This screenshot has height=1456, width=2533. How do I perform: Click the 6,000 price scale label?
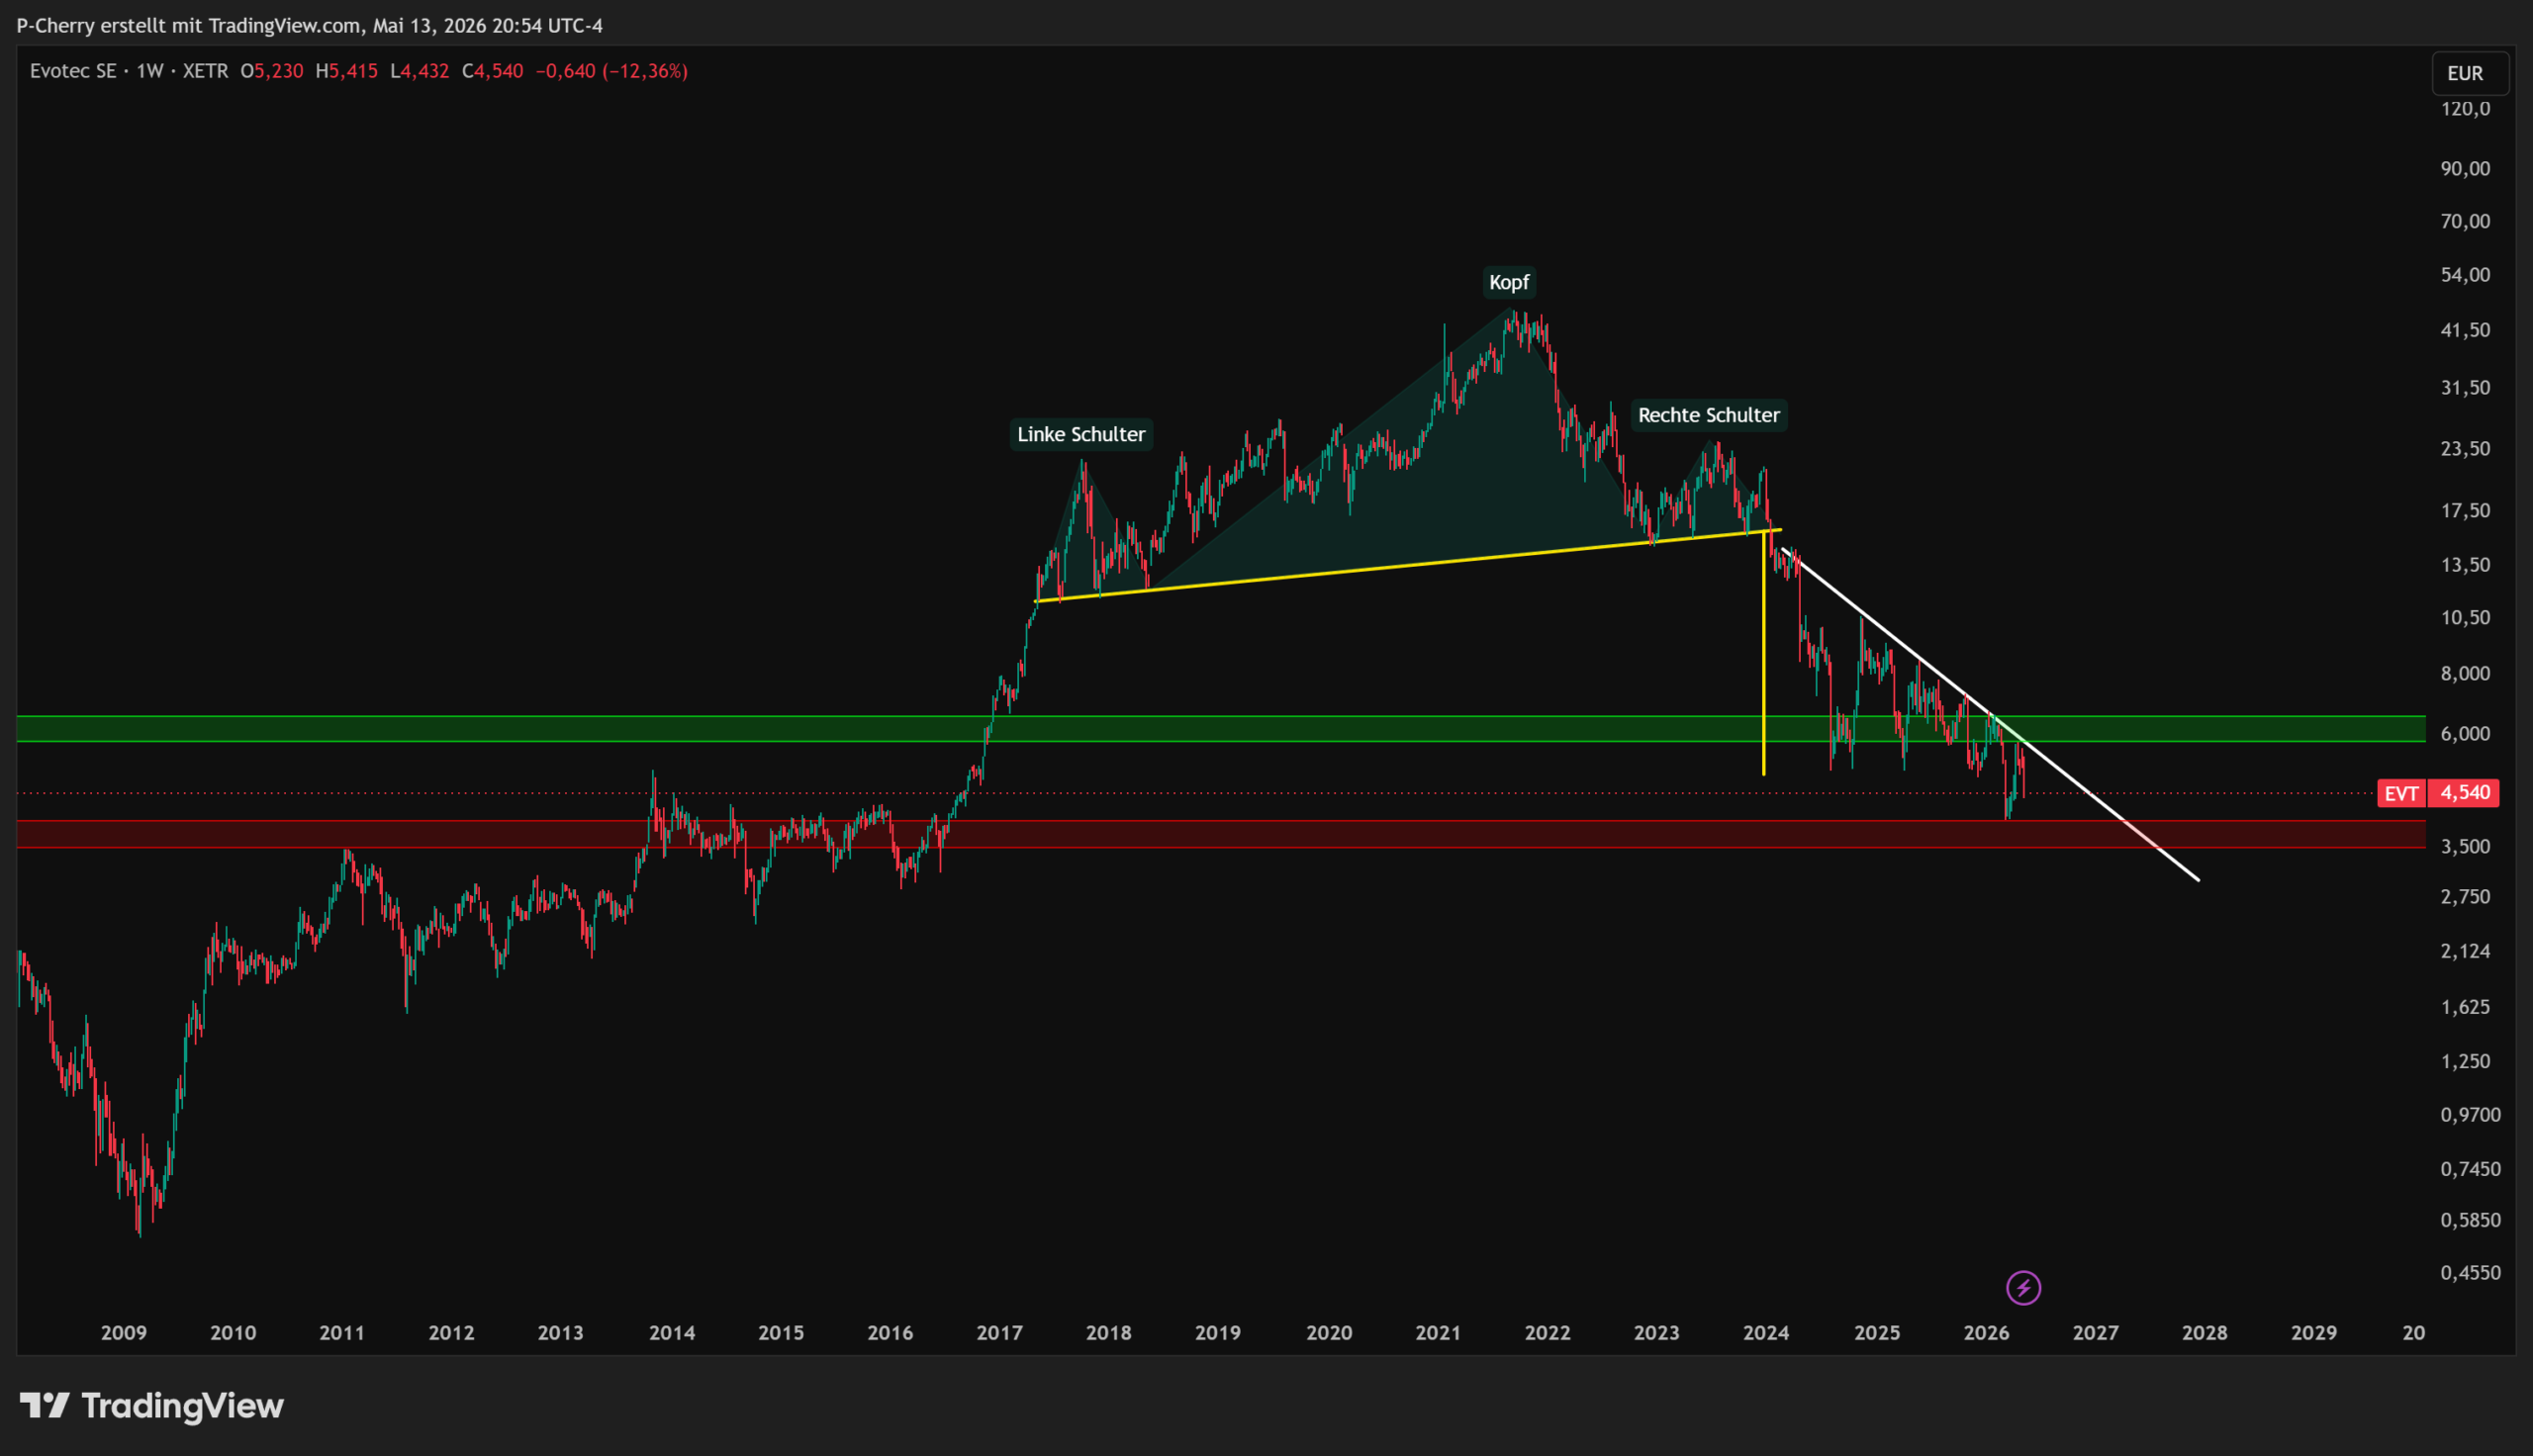click(2465, 733)
